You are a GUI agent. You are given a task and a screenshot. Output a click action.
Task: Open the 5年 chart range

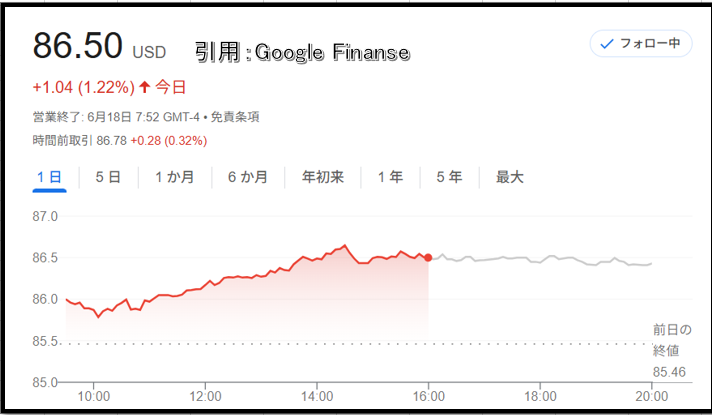tap(450, 177)
